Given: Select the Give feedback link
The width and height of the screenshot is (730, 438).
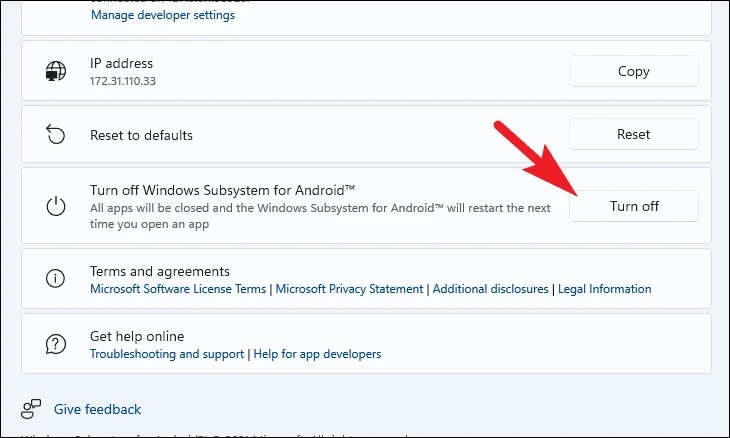Looking at the screenshot, I should 97,410.
